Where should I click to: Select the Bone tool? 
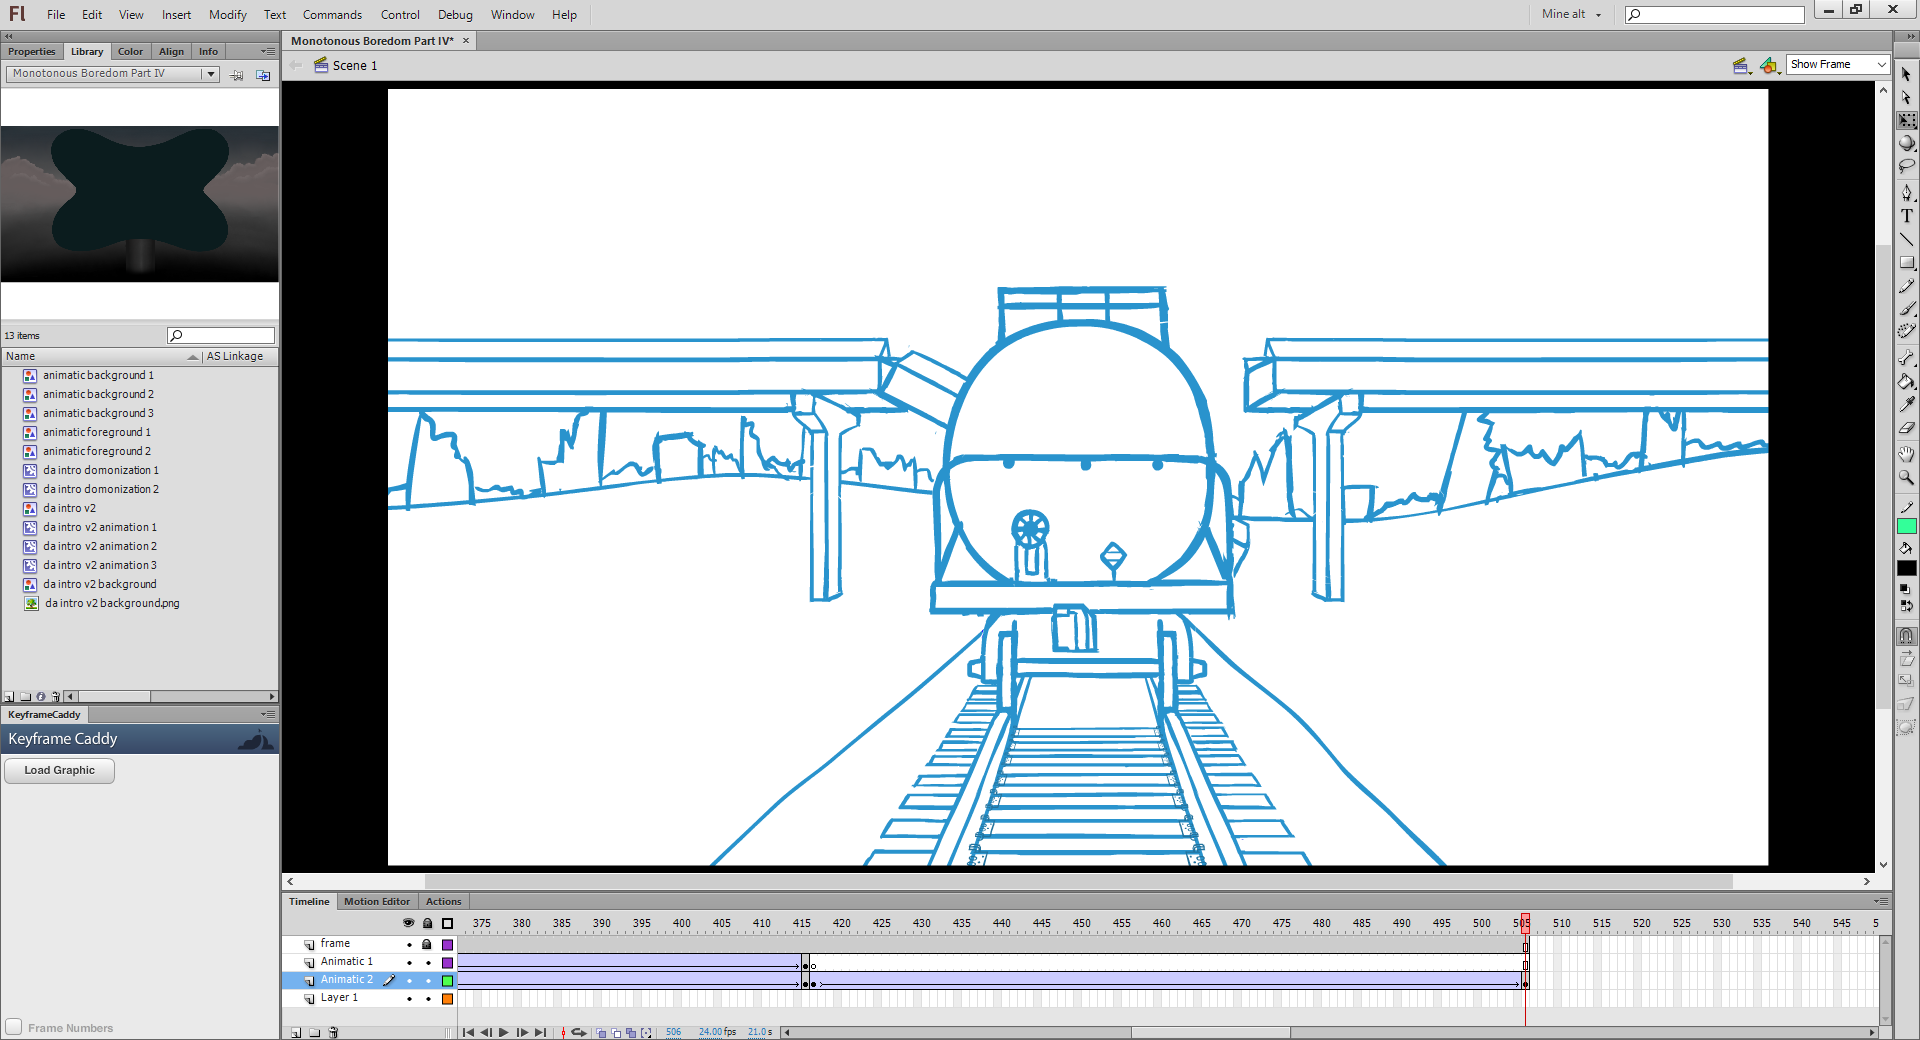1906,358
